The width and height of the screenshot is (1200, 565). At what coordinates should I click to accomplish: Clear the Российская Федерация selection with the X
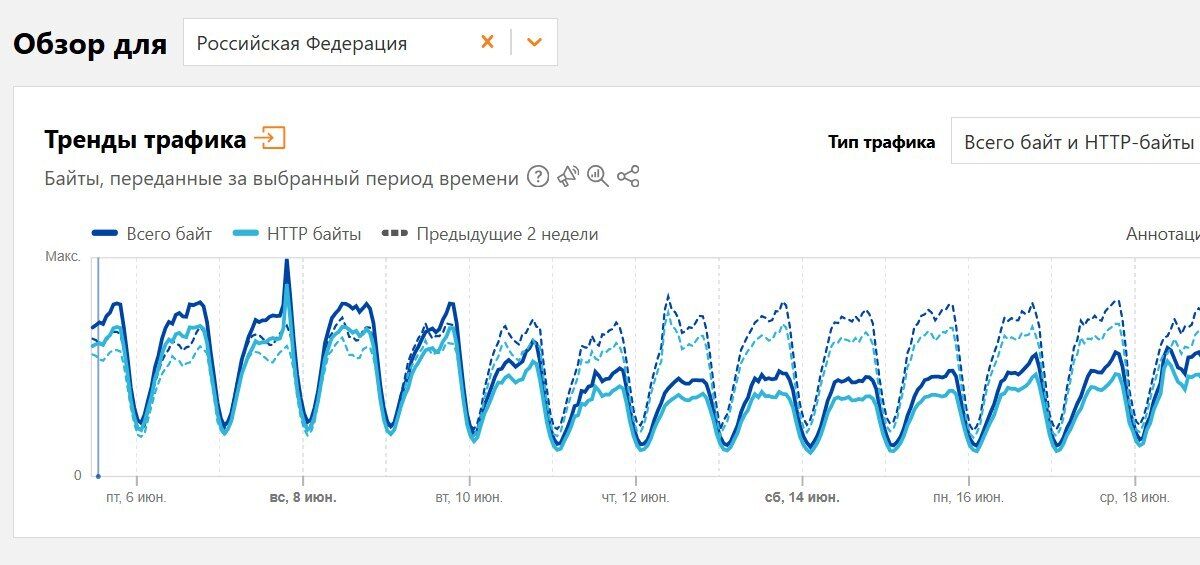pyautogui.click(x=487, y=42)
